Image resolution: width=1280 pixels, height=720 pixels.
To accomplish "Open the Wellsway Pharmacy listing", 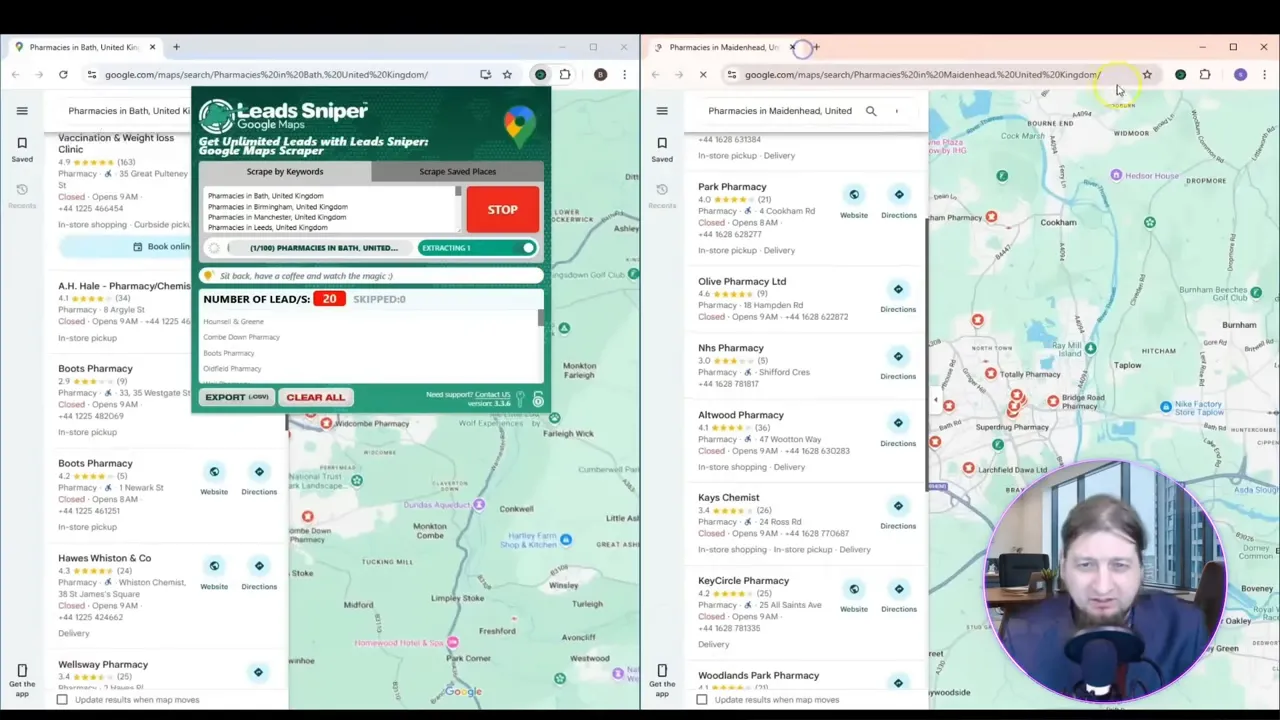I will pyautogui.click(x=103, y=664).
